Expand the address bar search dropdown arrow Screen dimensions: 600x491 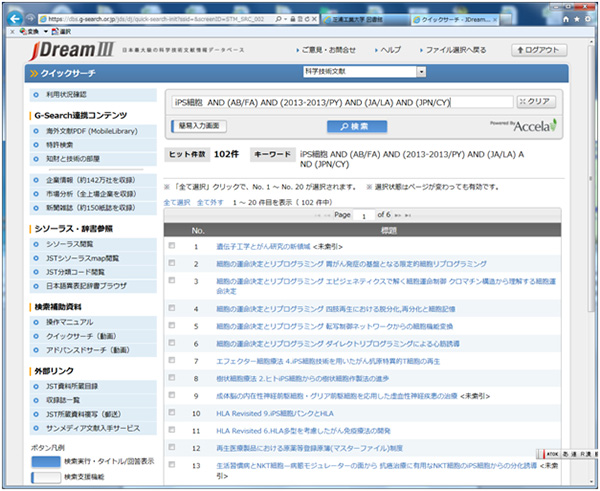click(x=285, y=19)
